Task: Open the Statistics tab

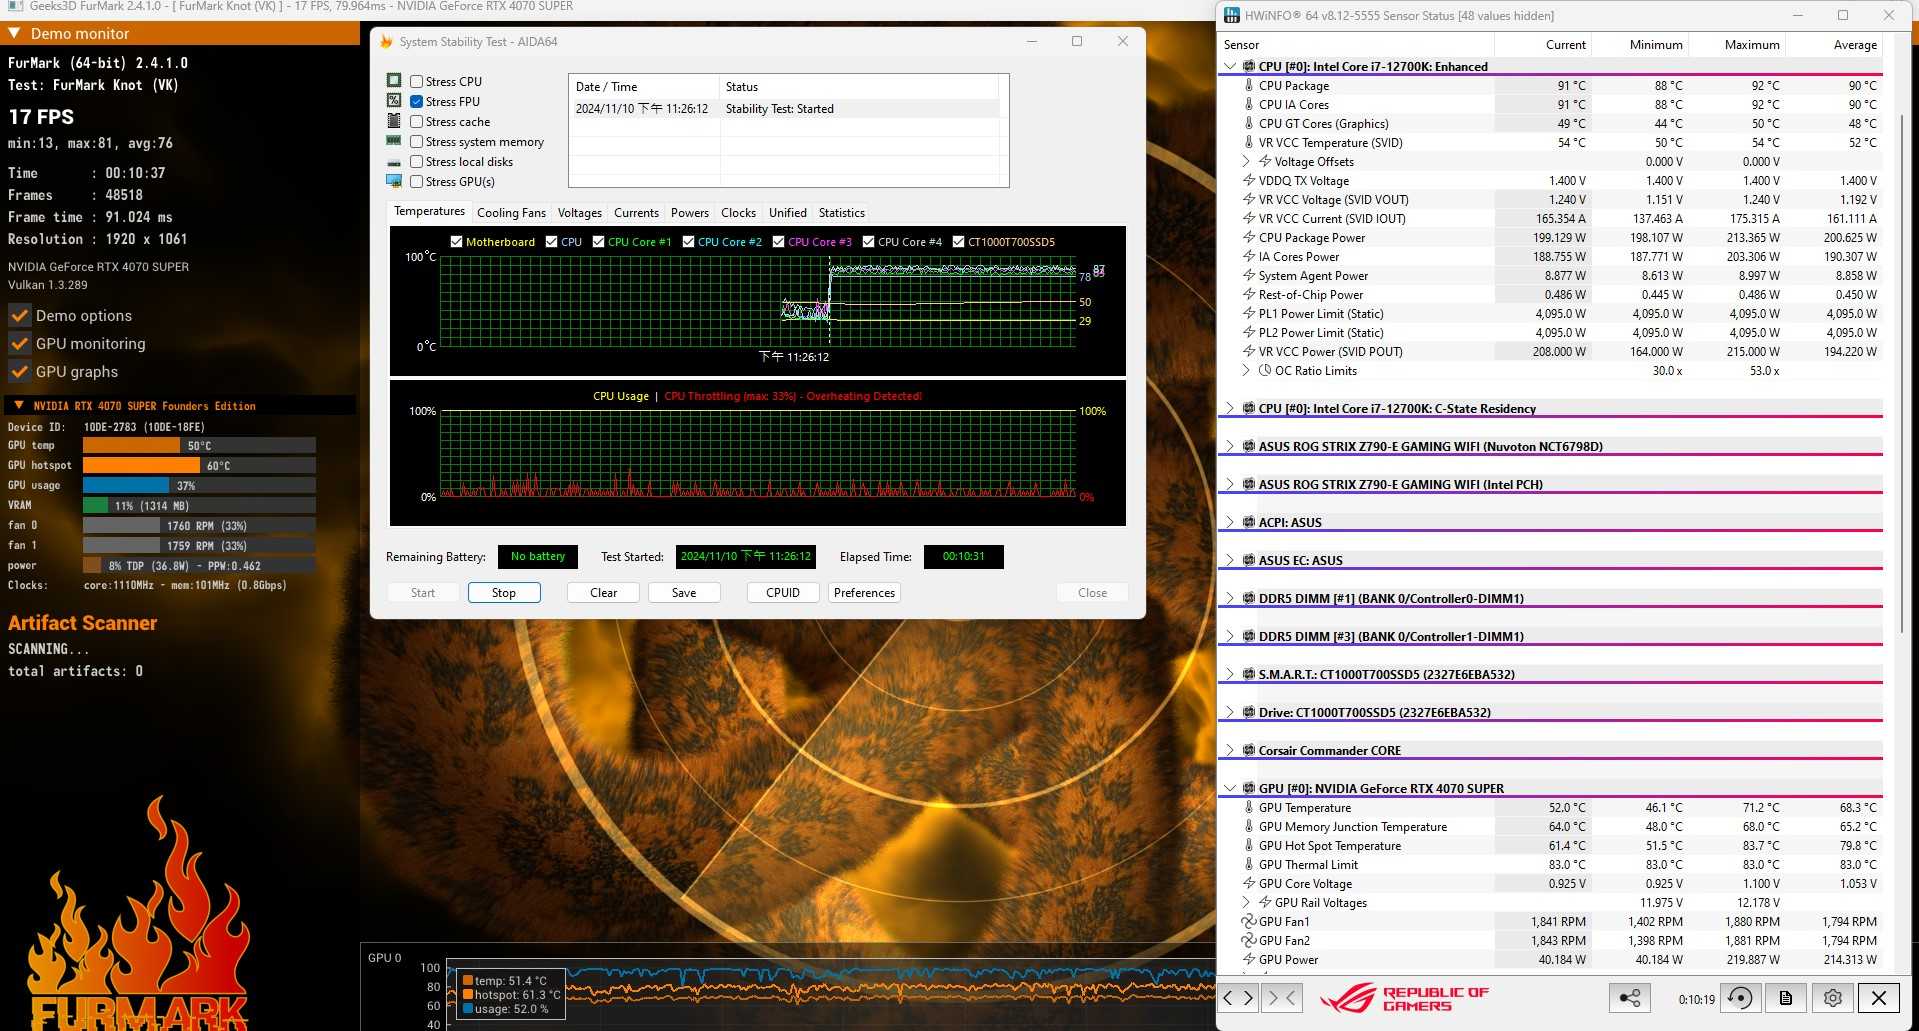Action: click(841, 212)
